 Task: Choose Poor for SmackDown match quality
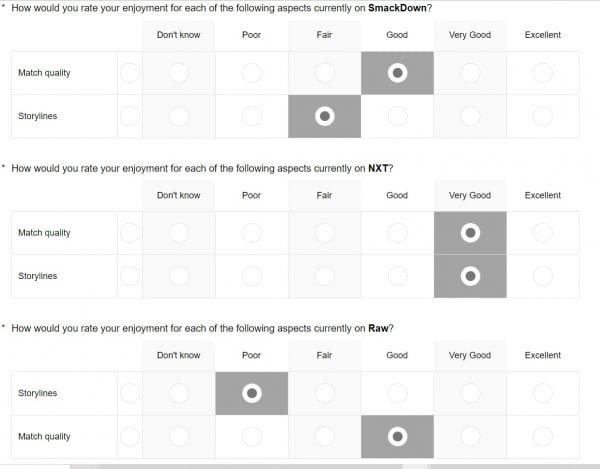coord(252,73)
